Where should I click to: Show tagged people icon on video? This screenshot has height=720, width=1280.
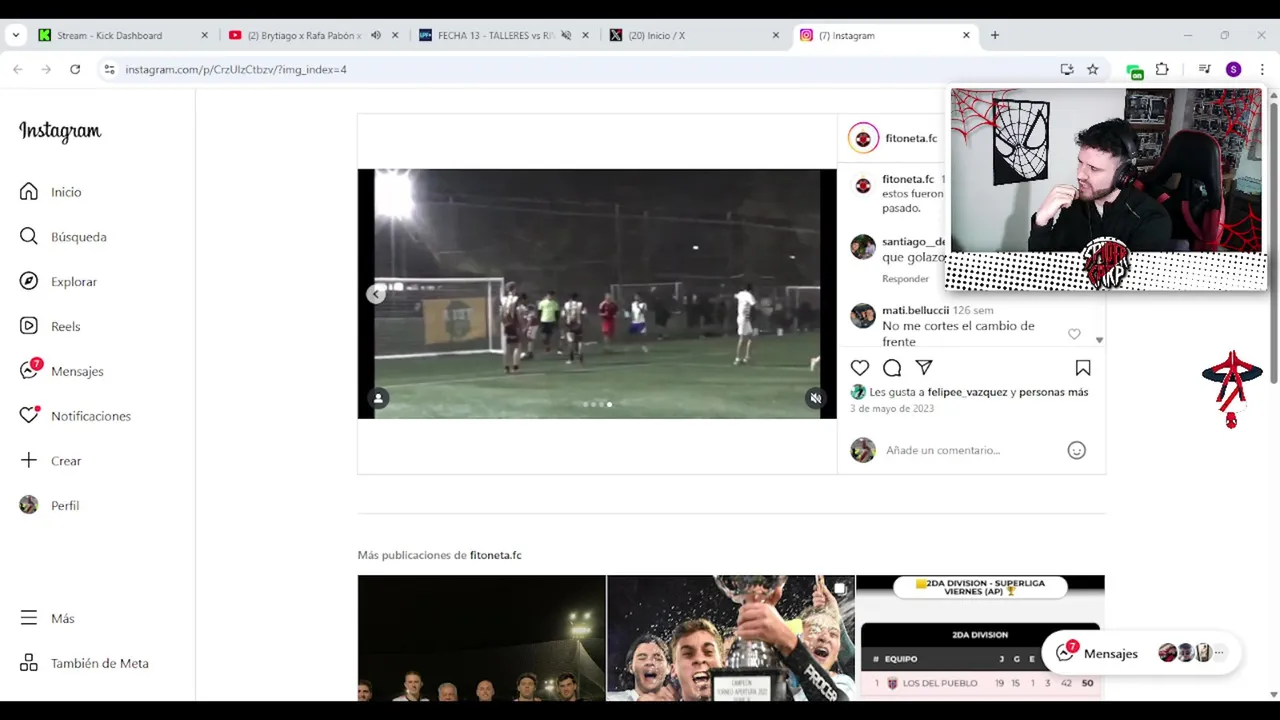tap(378, 398)
